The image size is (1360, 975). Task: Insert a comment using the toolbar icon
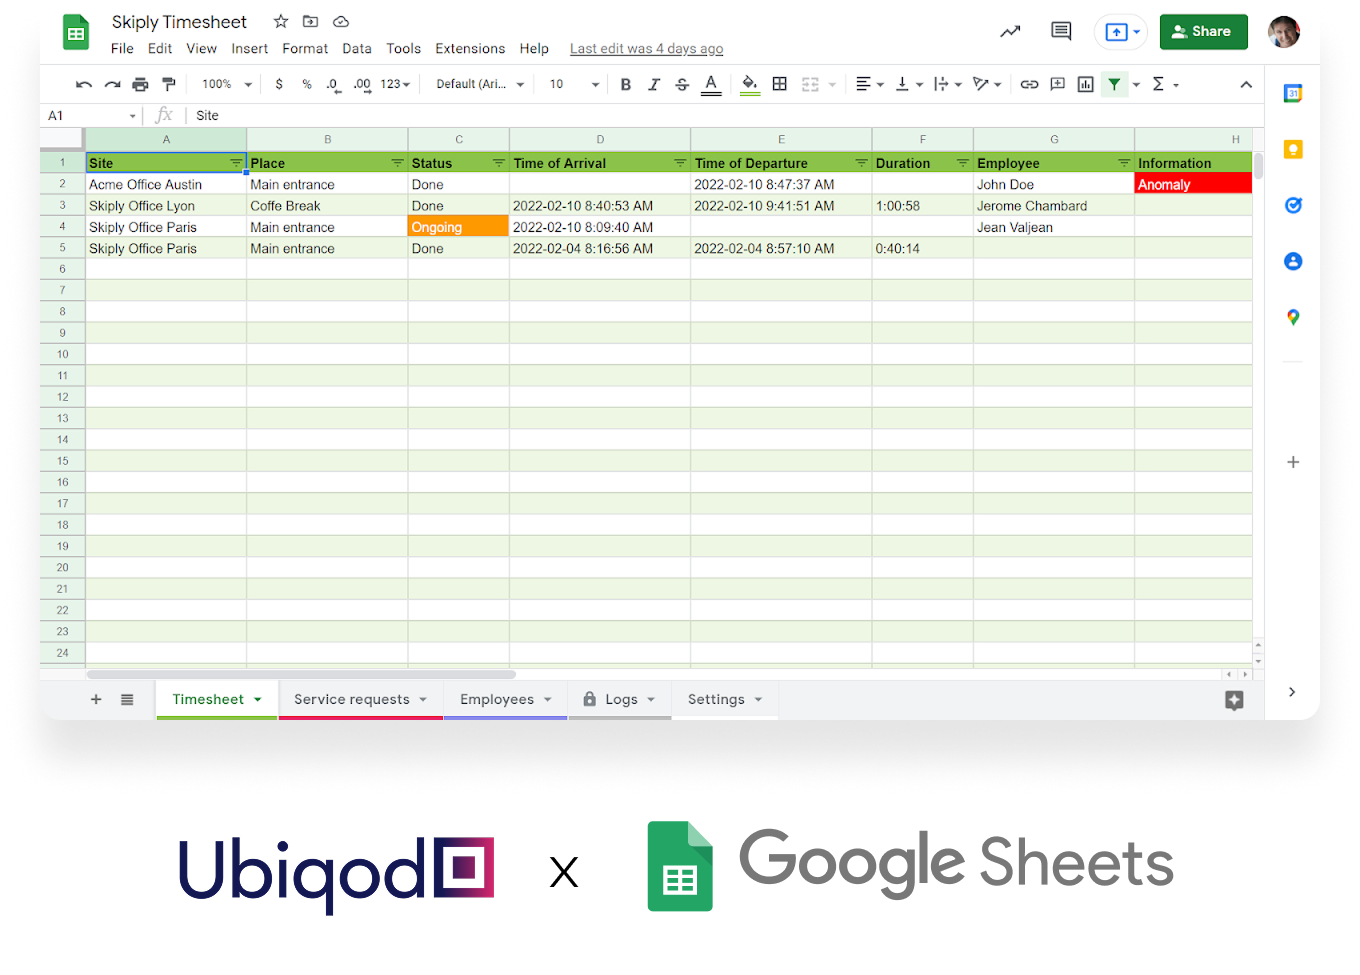[x=1057, y=84]
